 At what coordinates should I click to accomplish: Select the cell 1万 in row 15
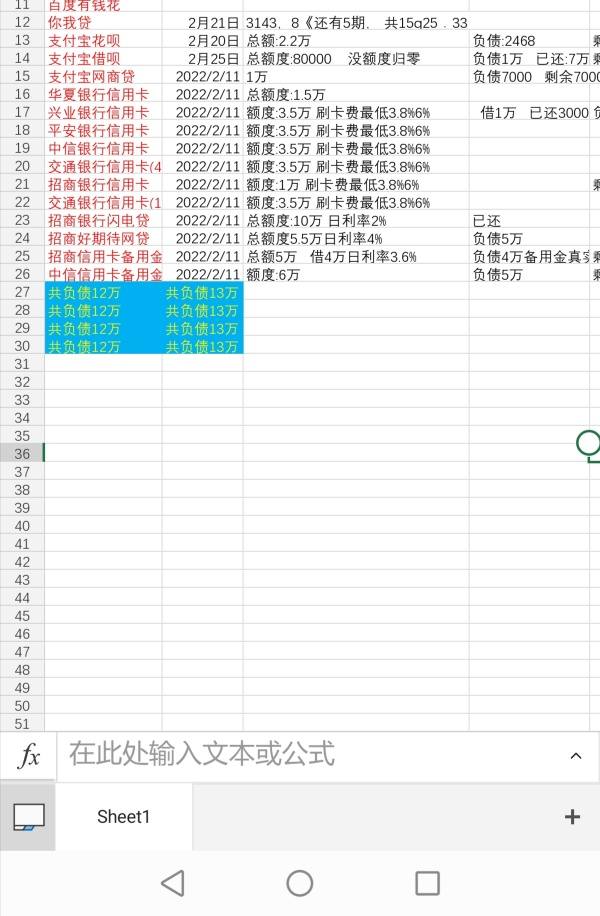tap(356, 77)
